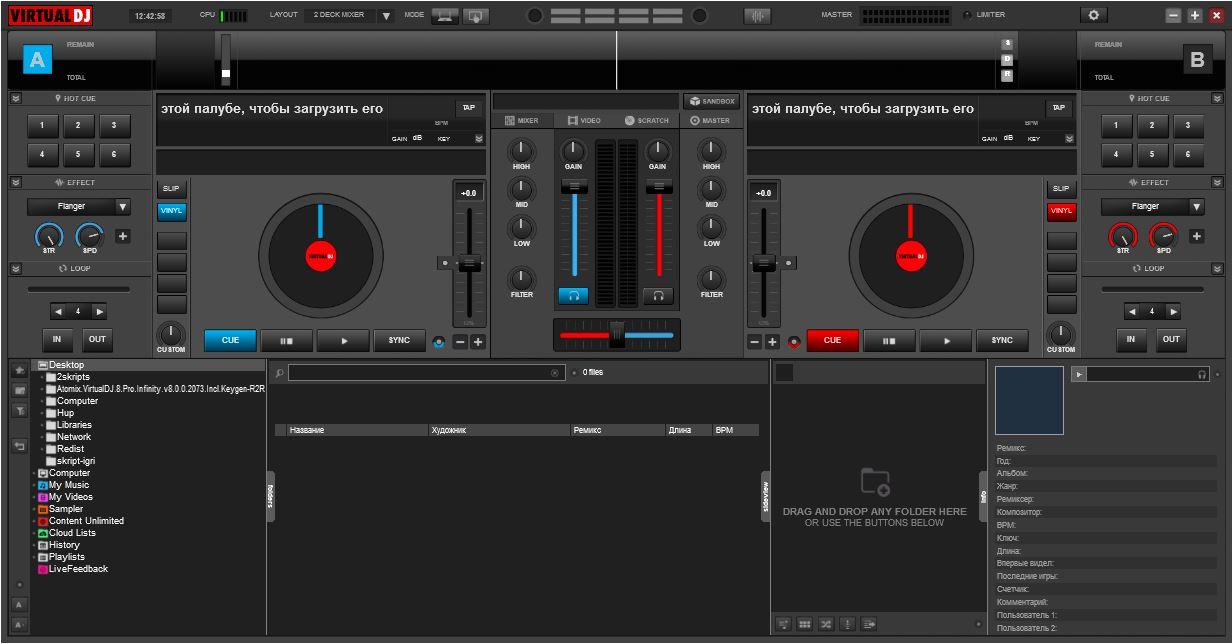
Task: Click the export list arrow icon below sideview
Action: [868, 624]
